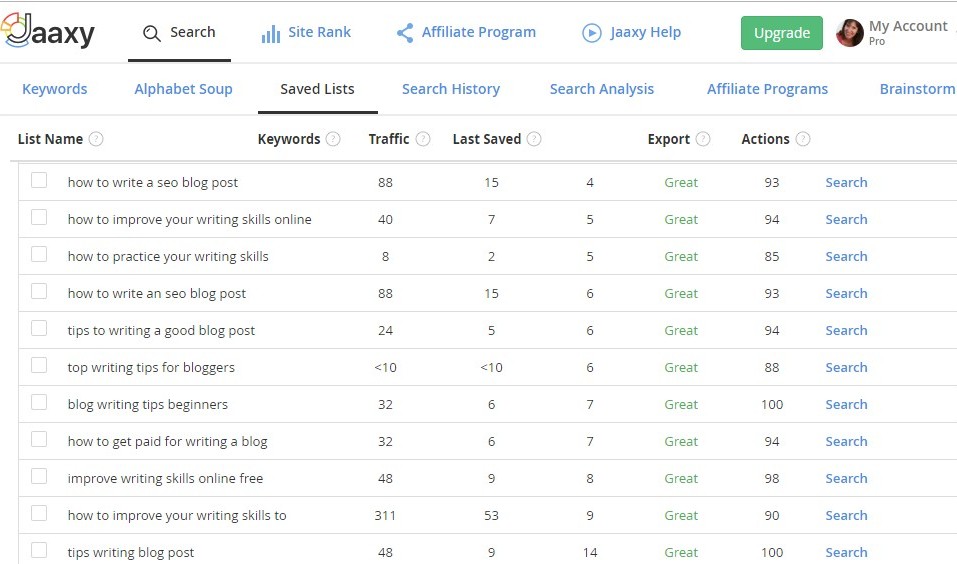957x564 pixels.
Task: Click the 311 traffic value
Action: coord(385,516)
